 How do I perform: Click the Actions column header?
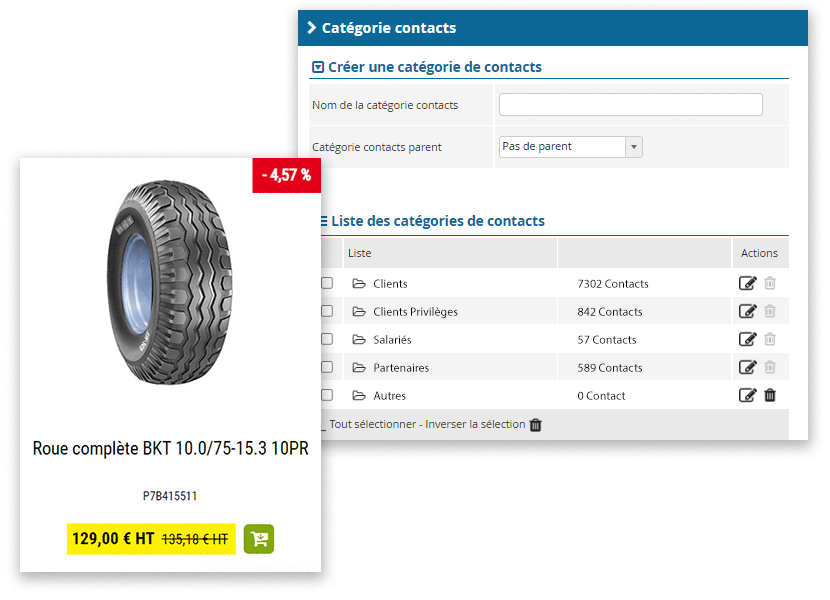759,253
